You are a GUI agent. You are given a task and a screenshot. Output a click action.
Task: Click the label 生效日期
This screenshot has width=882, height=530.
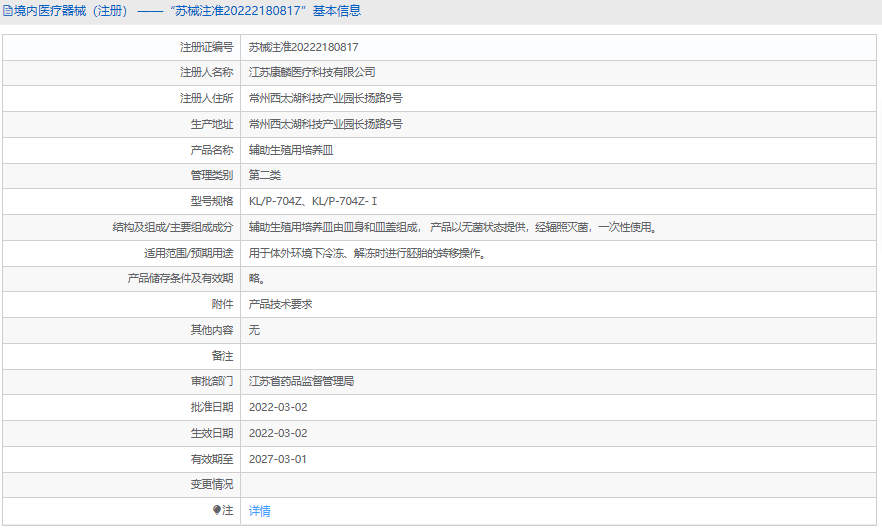(x=212, y=433)
